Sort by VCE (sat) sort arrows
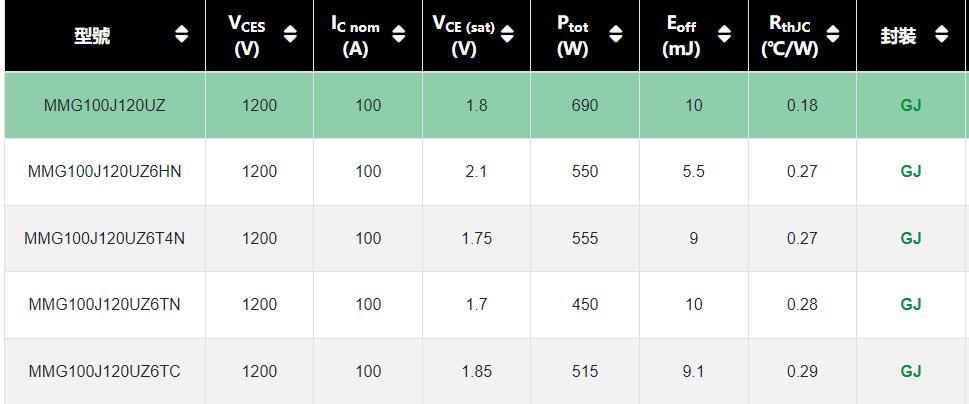The width and height of the screenshot is (969, 404). (507, 35)
